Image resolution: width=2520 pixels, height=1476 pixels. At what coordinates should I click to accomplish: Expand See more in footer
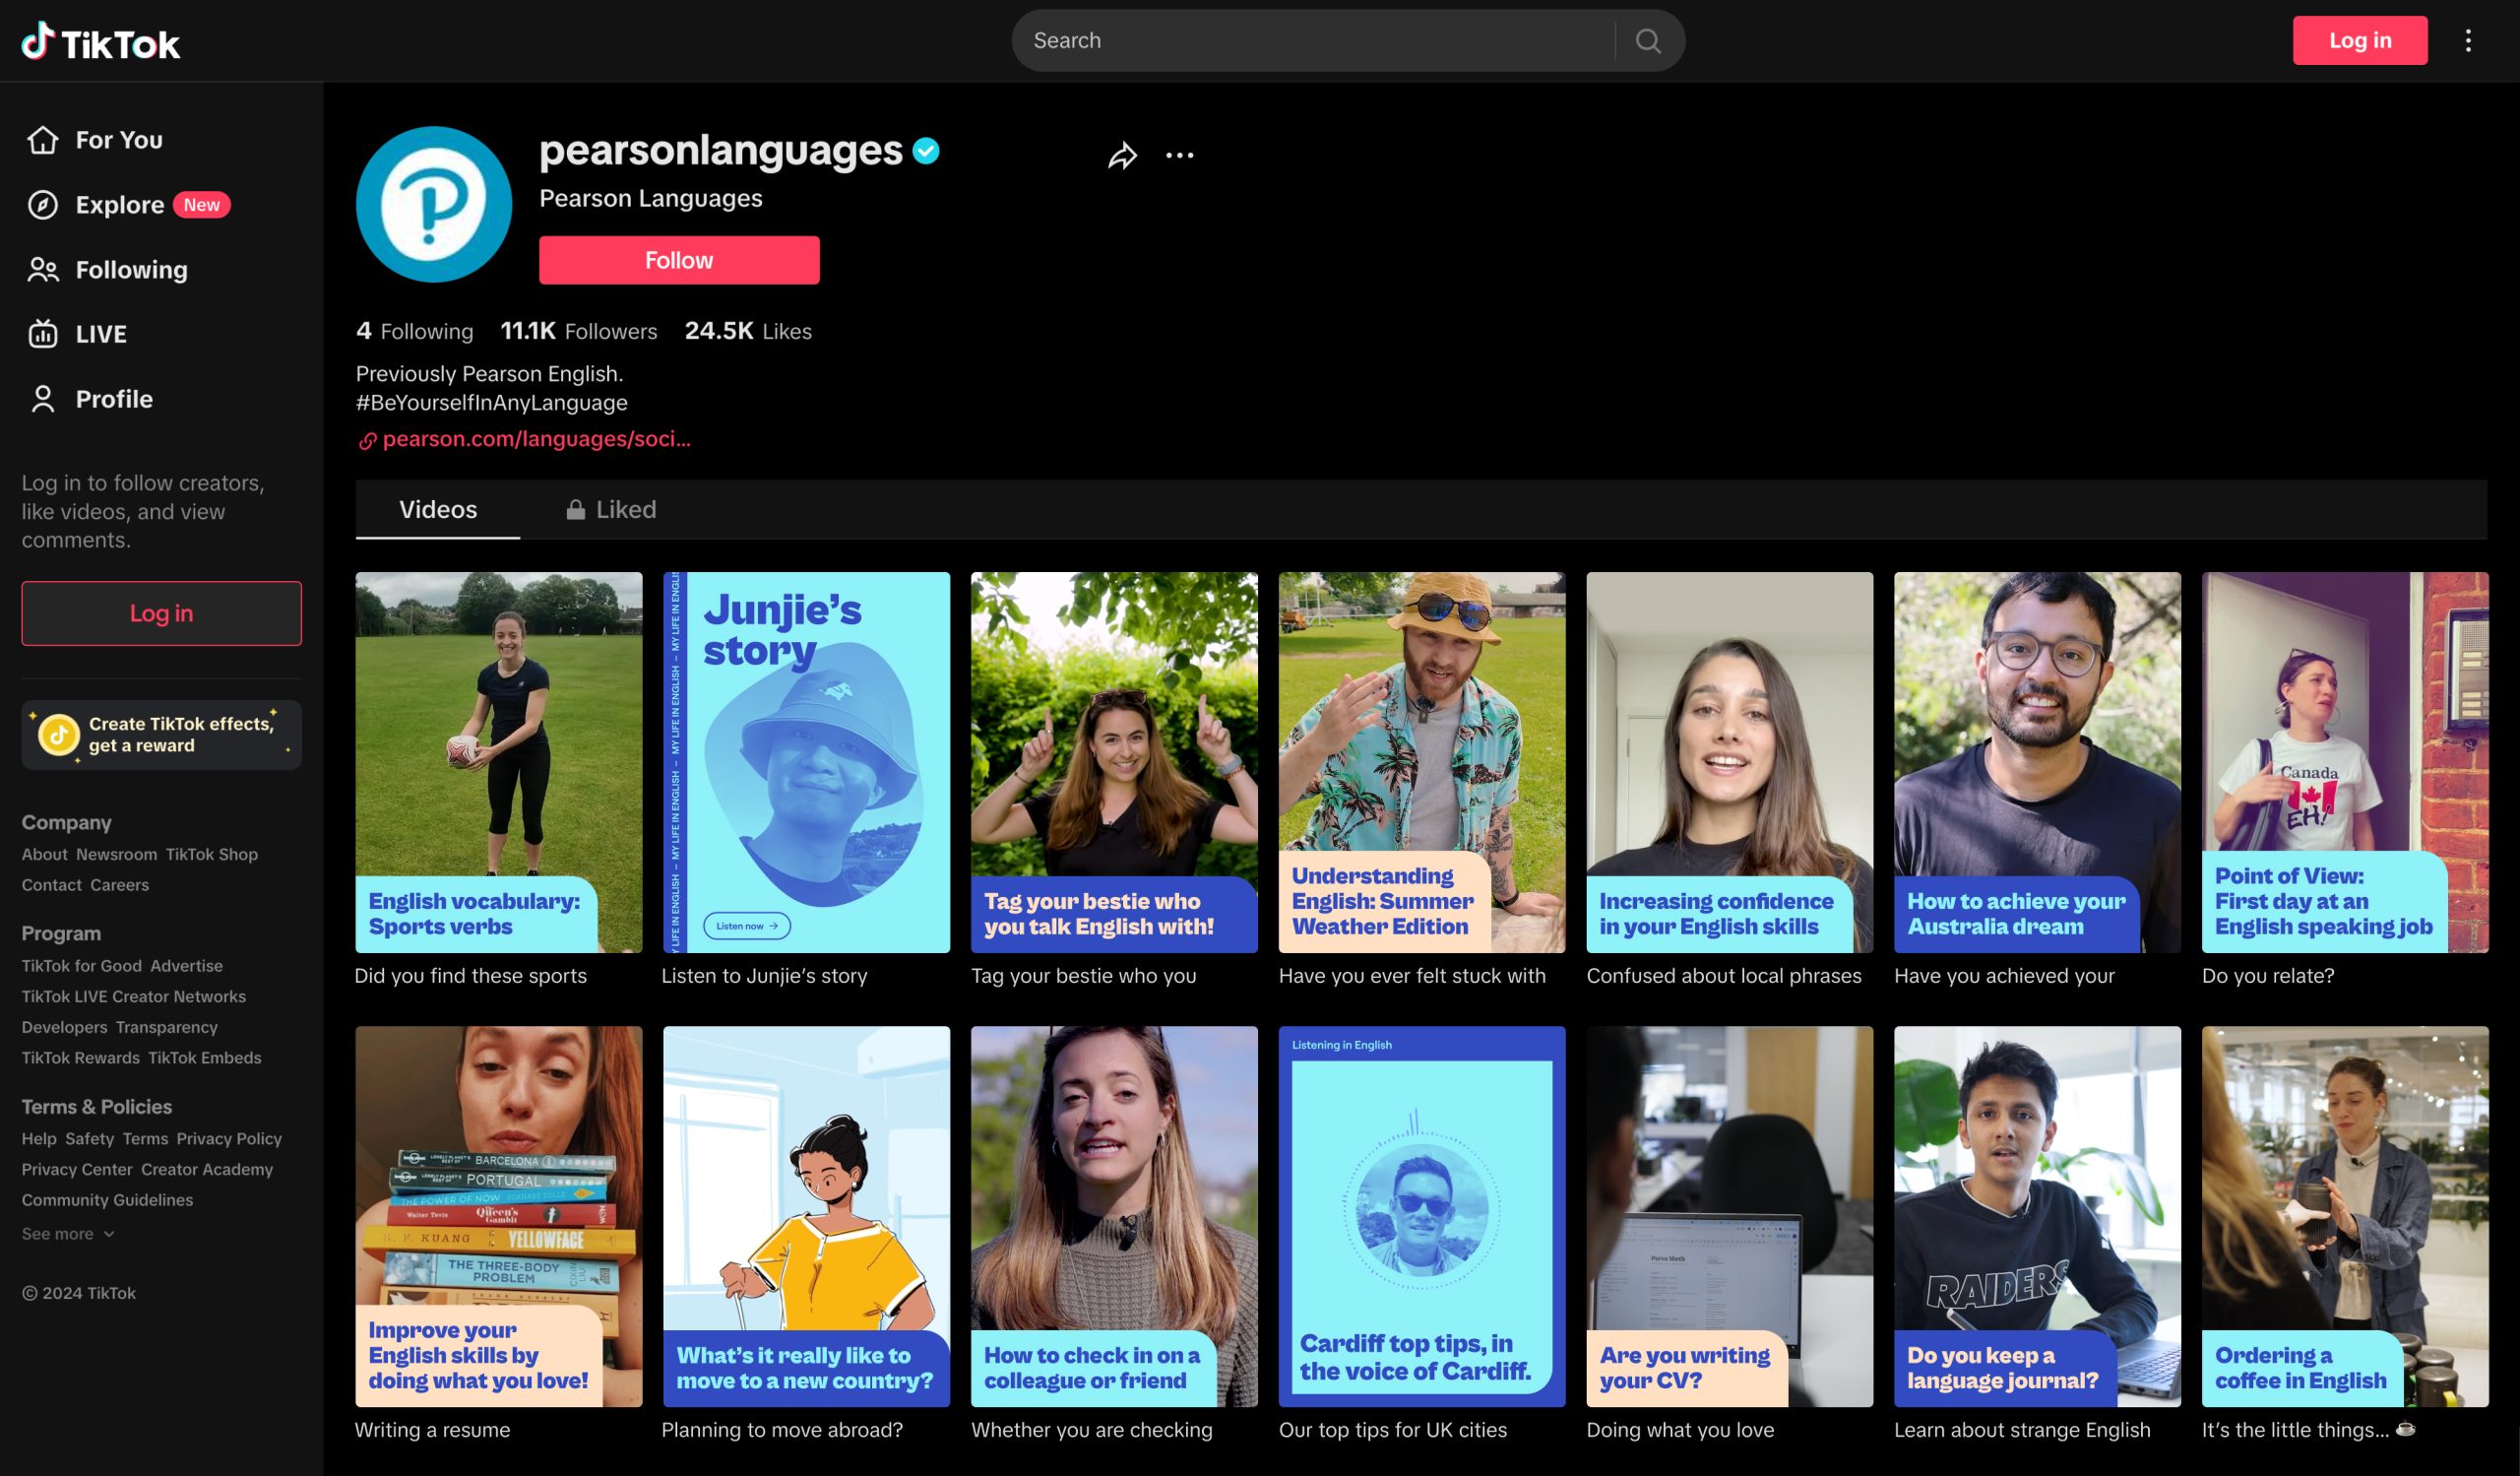coord(68,1234)
